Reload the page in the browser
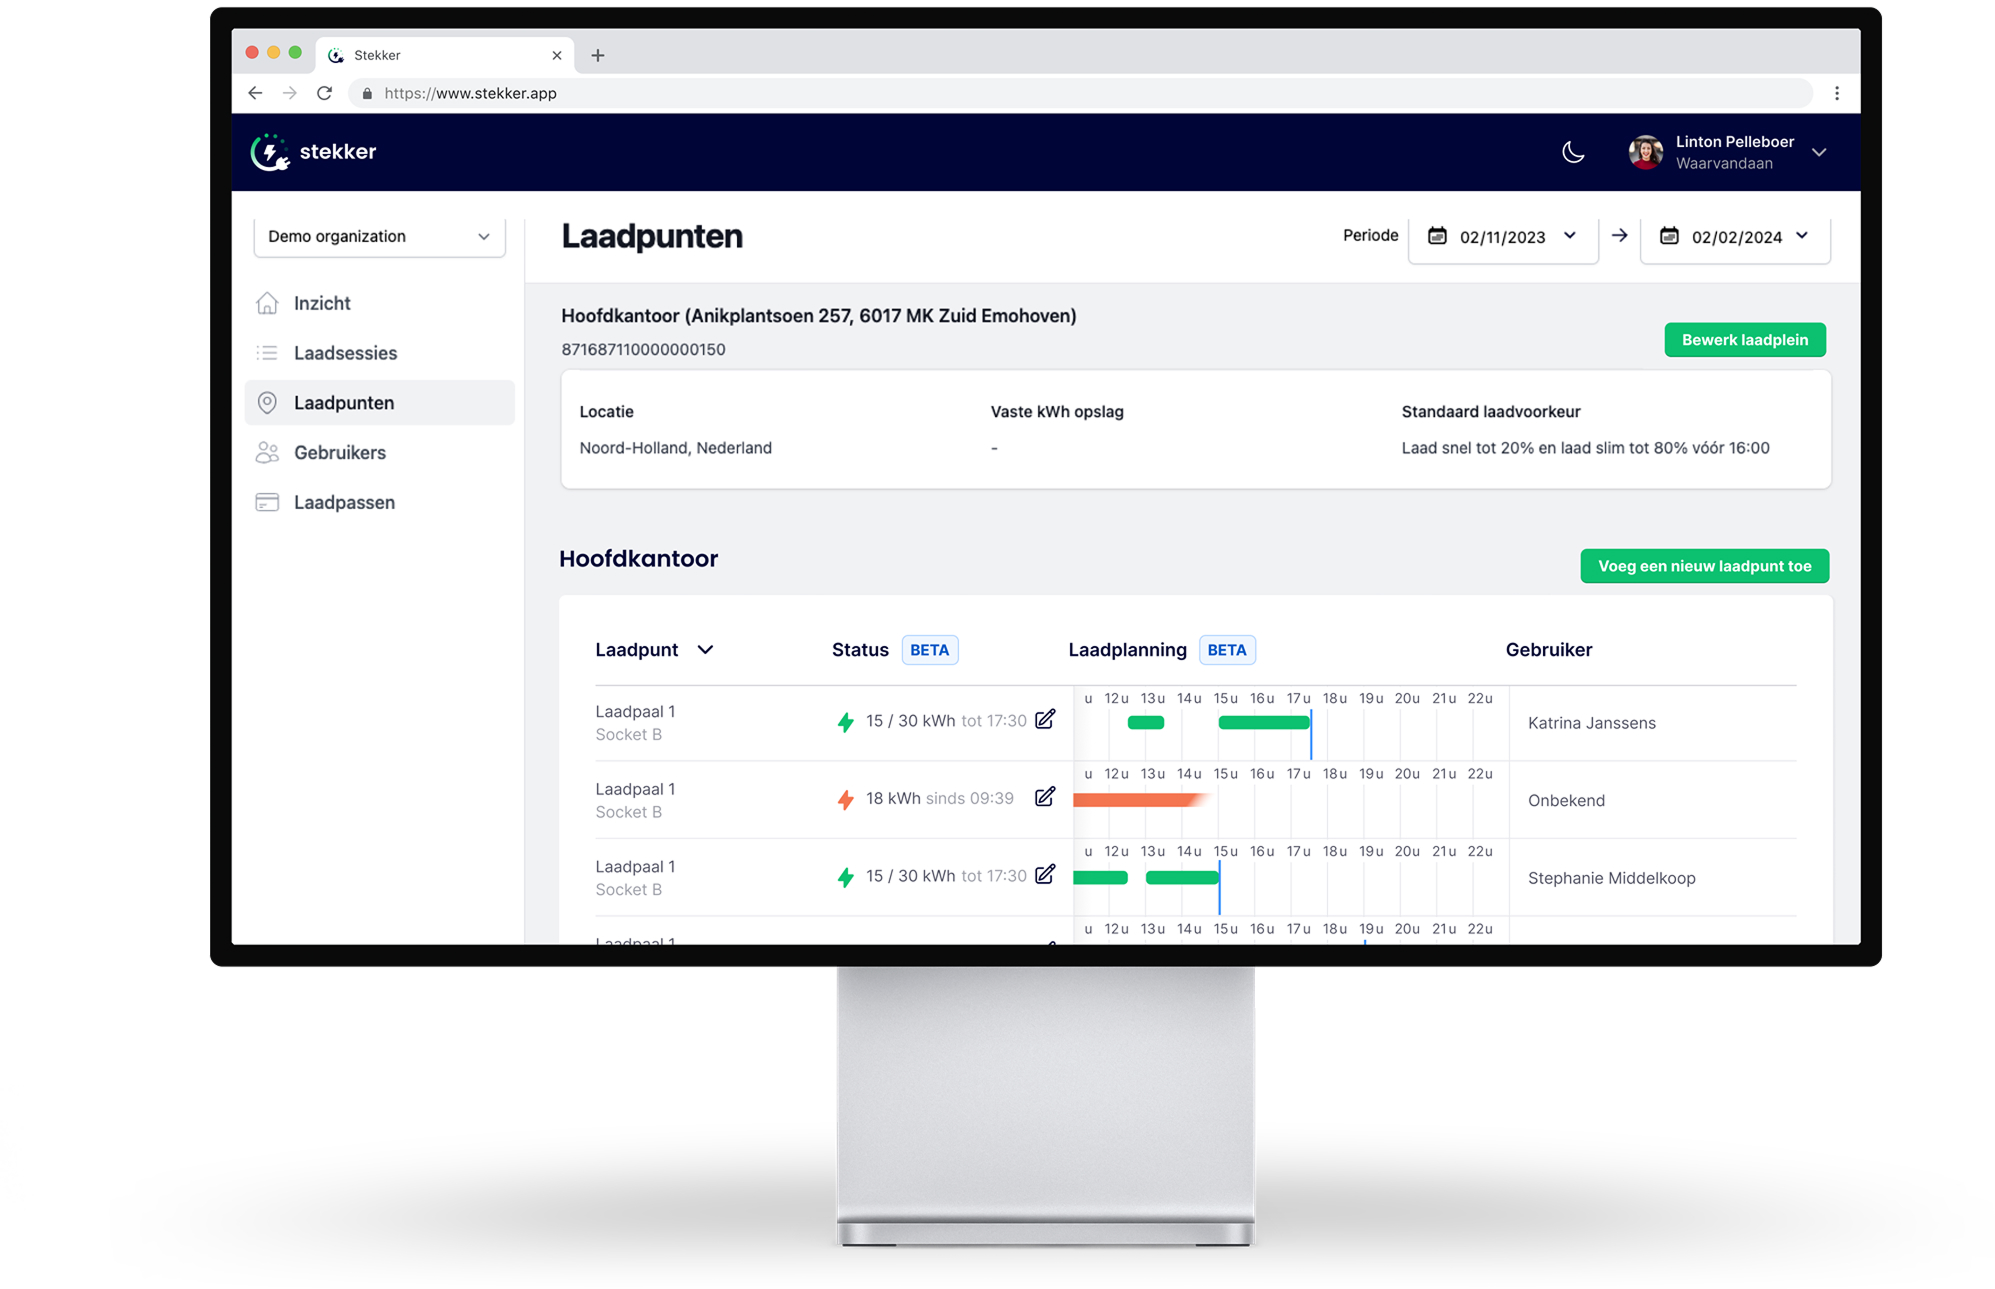This screenshot has width=1995, height=1289. pyautogui.click(x=324, y=93)
